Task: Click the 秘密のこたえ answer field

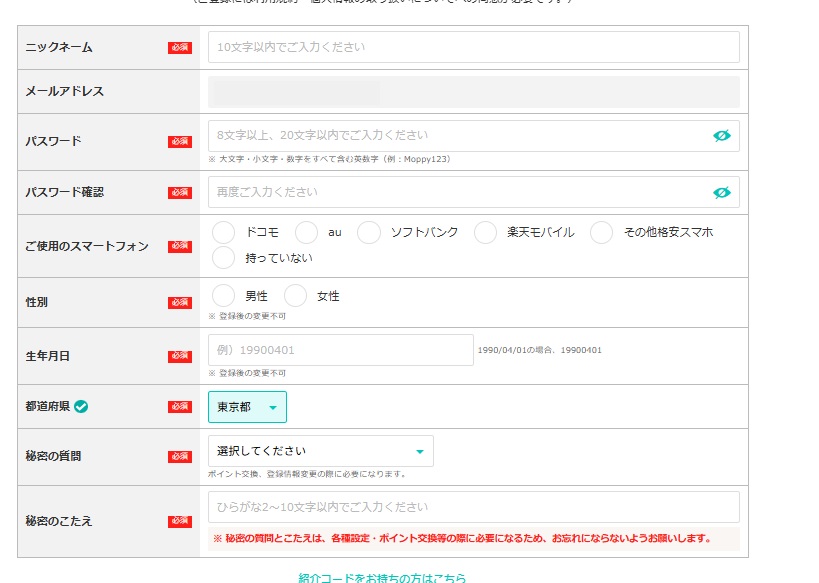Action: click(x=473, y=507)
